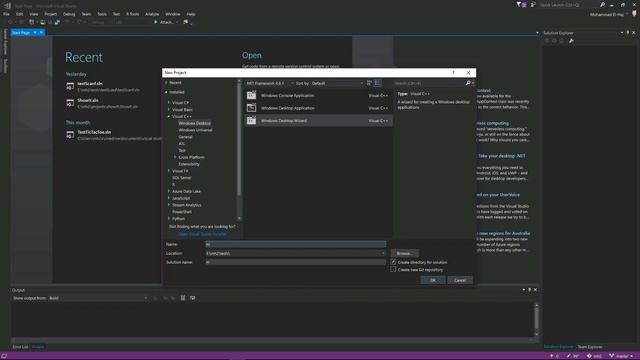Pin the Output panel with auto-hide icon

click(529, 290)
